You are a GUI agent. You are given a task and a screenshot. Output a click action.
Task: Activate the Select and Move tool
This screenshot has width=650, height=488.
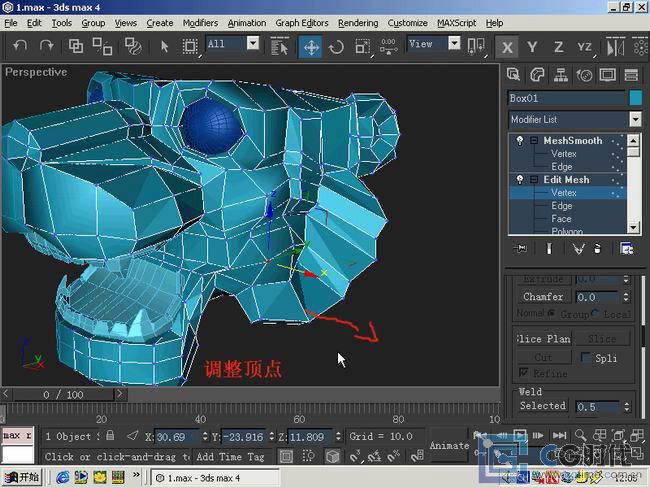pyautogui.click(x=311, y=46)
